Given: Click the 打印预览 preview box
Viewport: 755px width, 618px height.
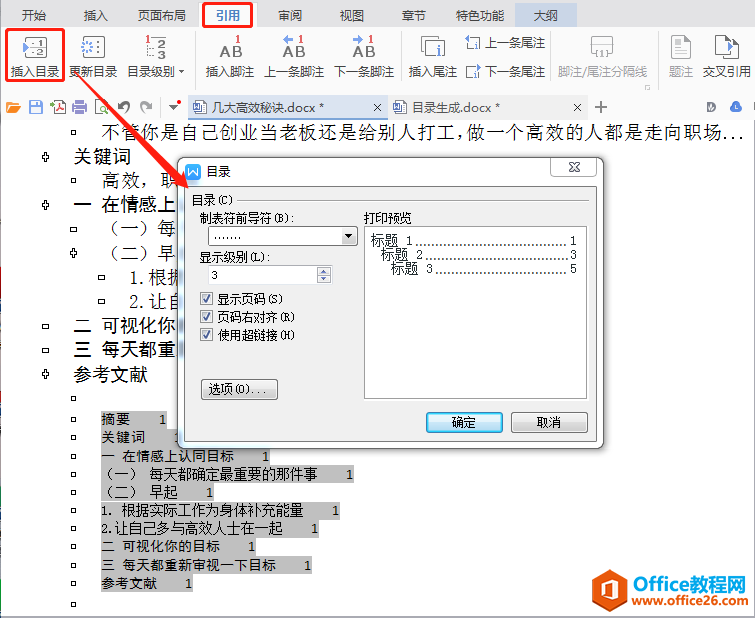Looking at the screenshot, I should (475, 312).
